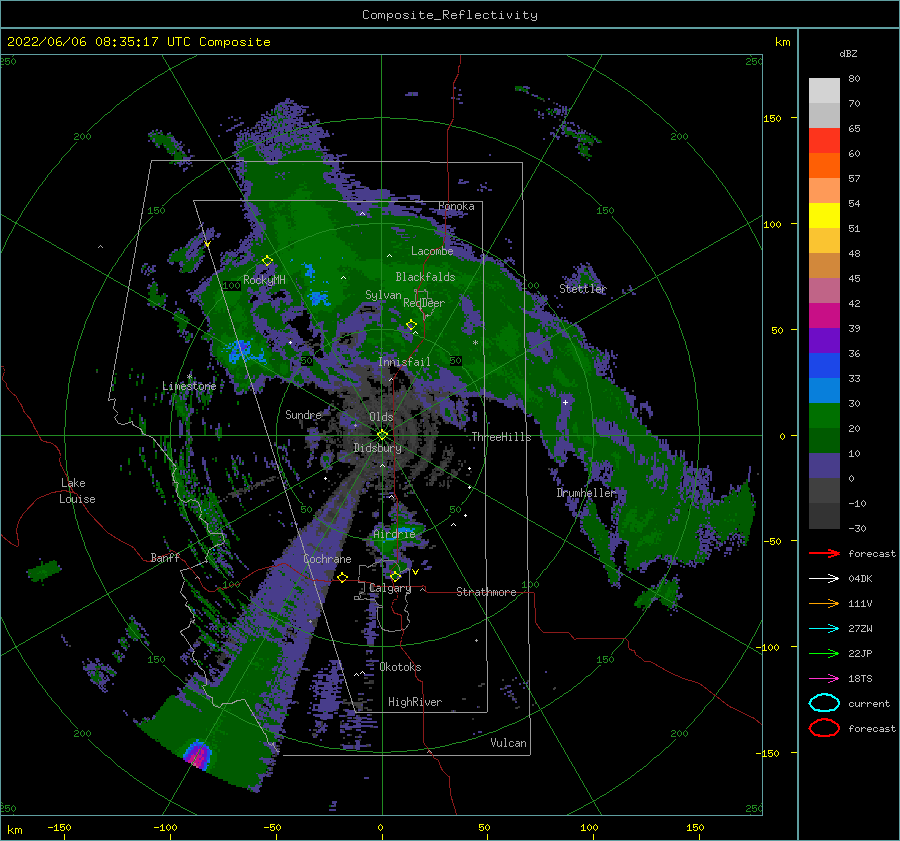This screenshot has height=841, width=900.
Task: Click the white plus marker east of ThreeHills
Action: tap(565, 402)
